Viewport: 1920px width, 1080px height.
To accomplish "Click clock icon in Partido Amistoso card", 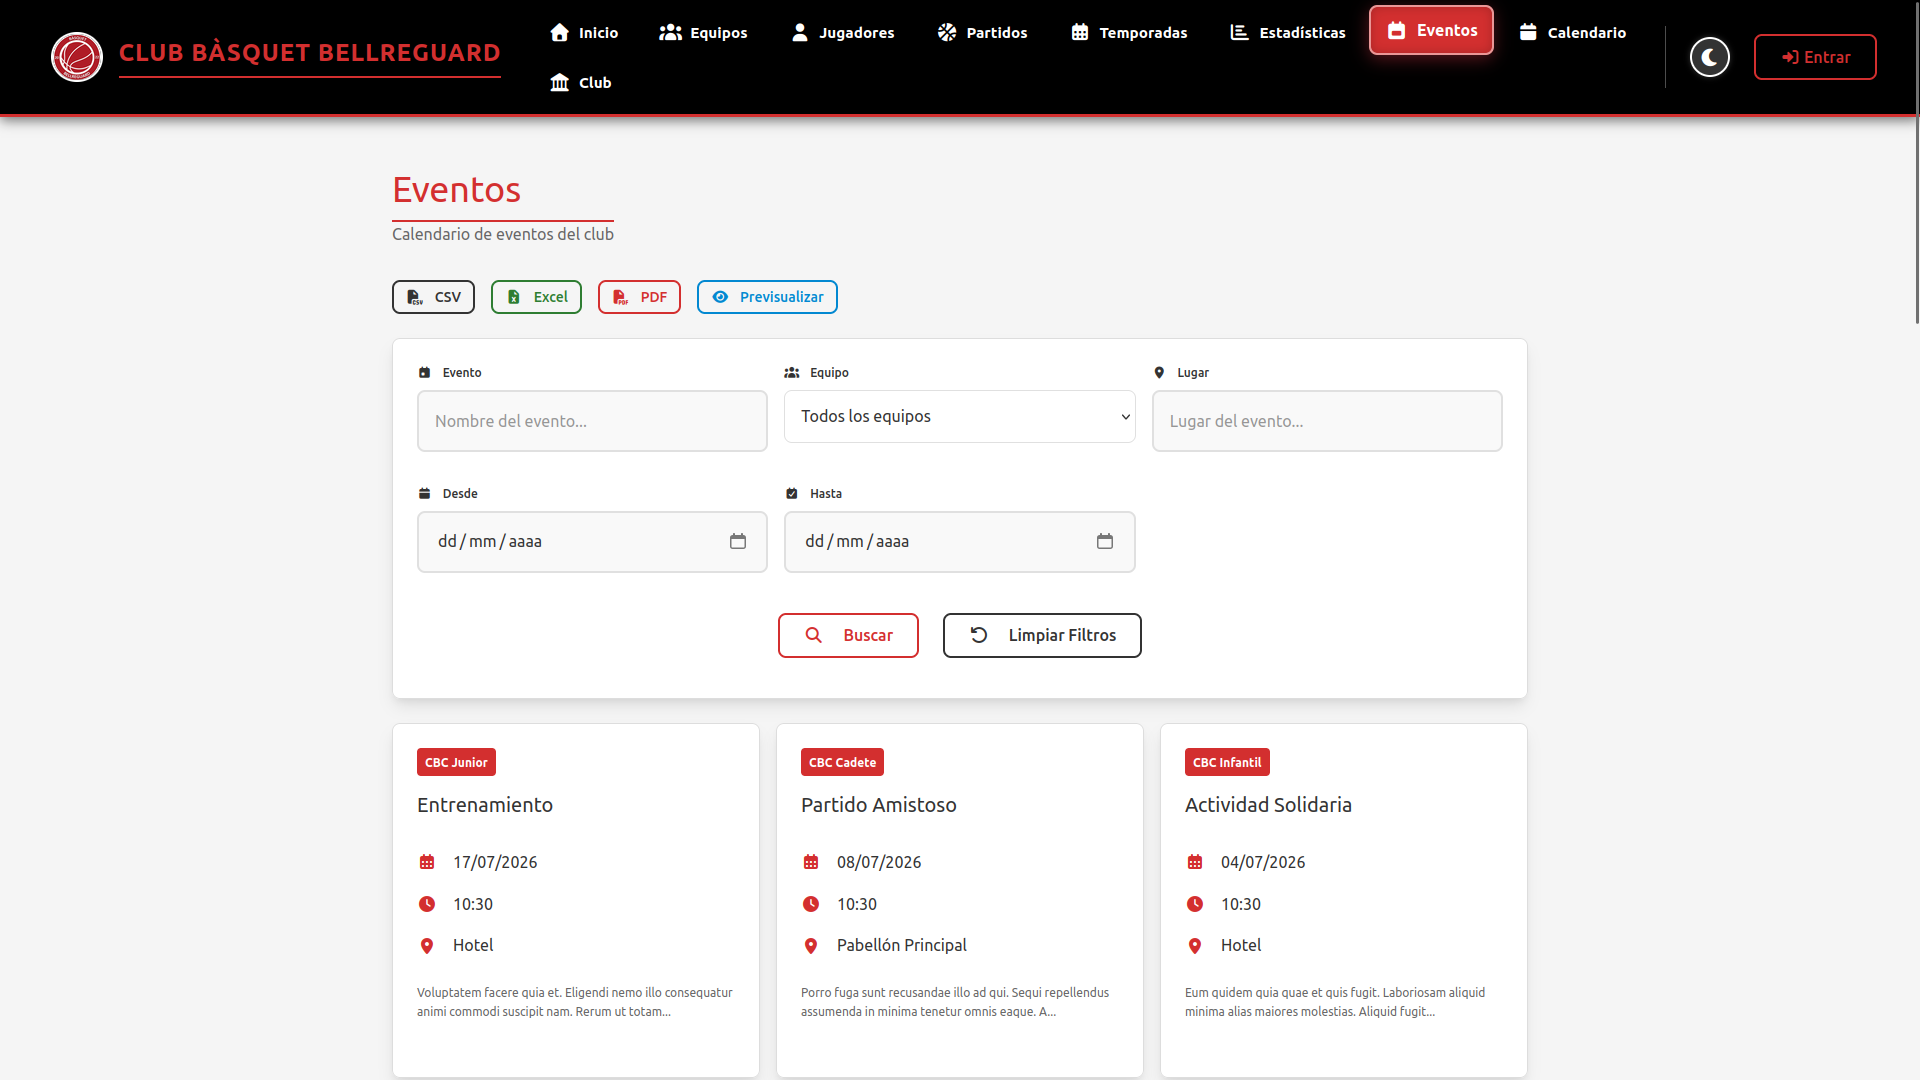I will pos(811,904).
